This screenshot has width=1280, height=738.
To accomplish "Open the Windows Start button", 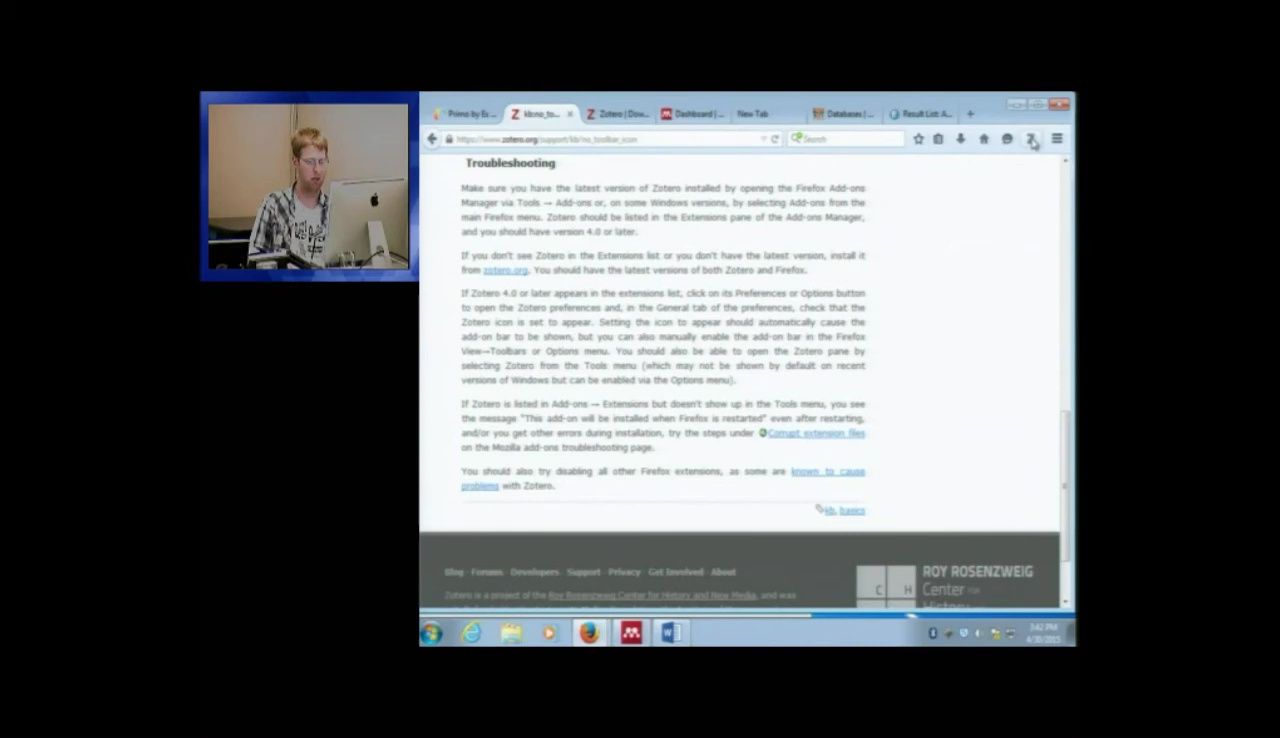I will pyautogui.click(x=432, y=633).
